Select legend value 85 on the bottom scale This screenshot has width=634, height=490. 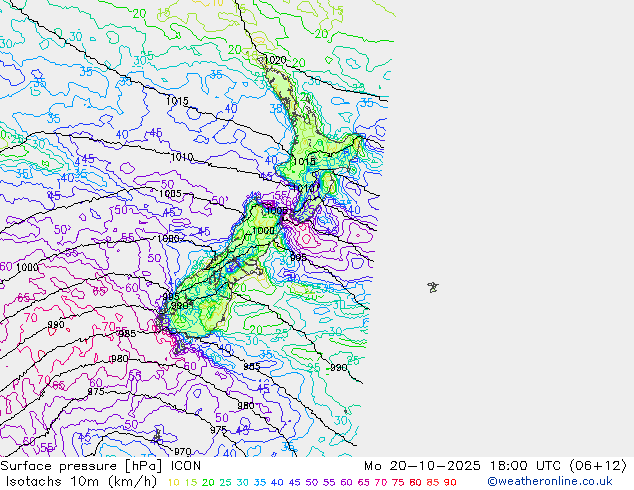433,482
